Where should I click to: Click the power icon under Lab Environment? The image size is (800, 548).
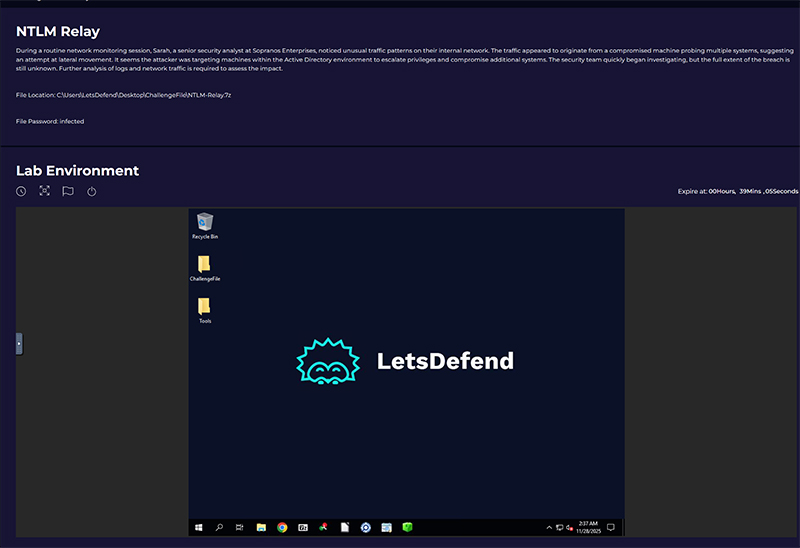coord(92,191)
